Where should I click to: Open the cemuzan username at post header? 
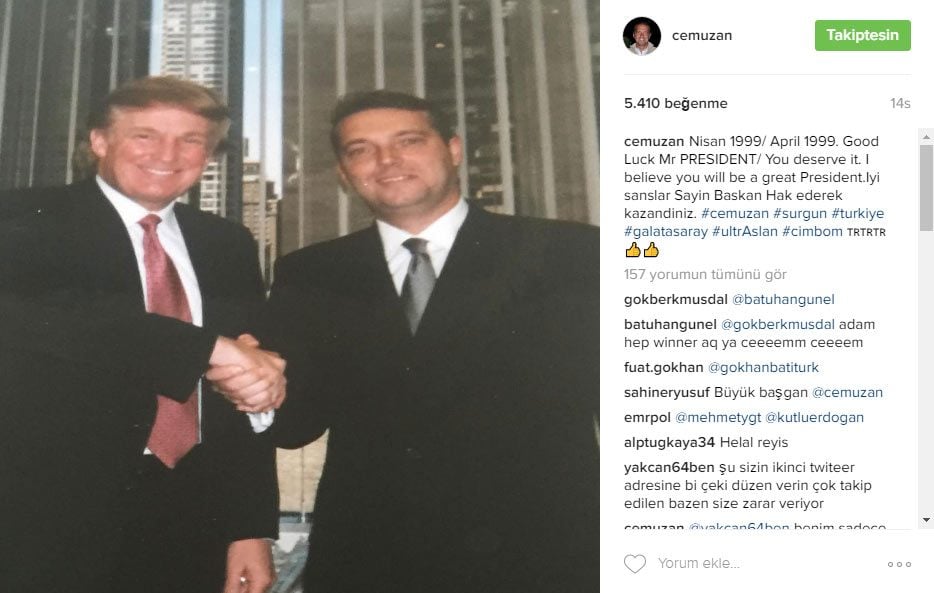coord(702,35)
